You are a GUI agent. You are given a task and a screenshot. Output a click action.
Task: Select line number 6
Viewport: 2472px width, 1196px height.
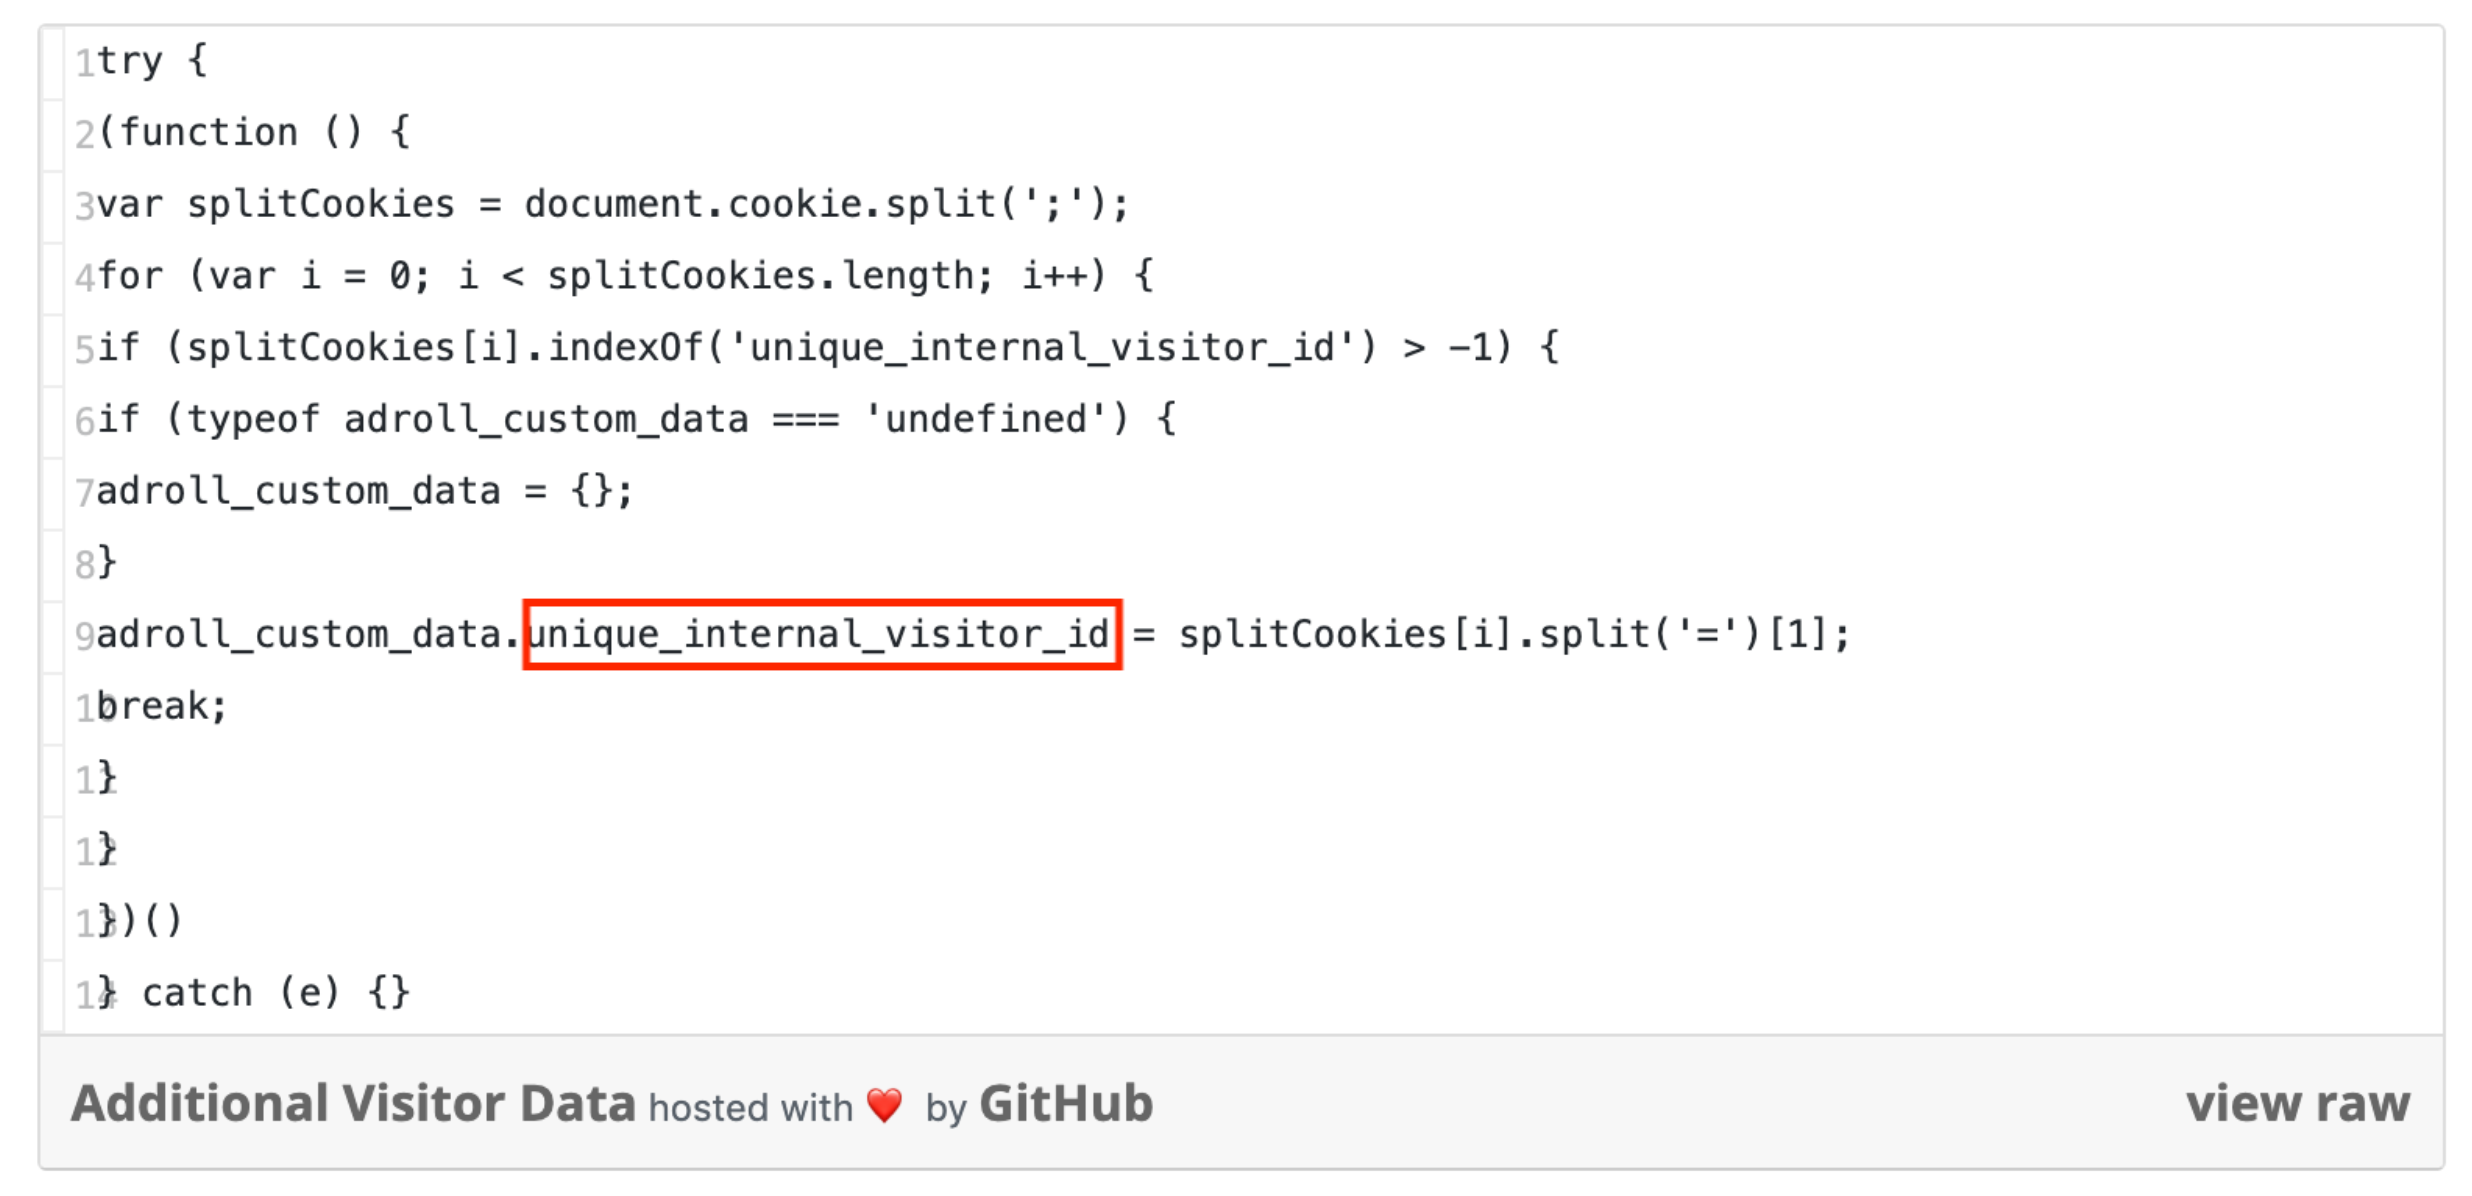pos(84,421)
